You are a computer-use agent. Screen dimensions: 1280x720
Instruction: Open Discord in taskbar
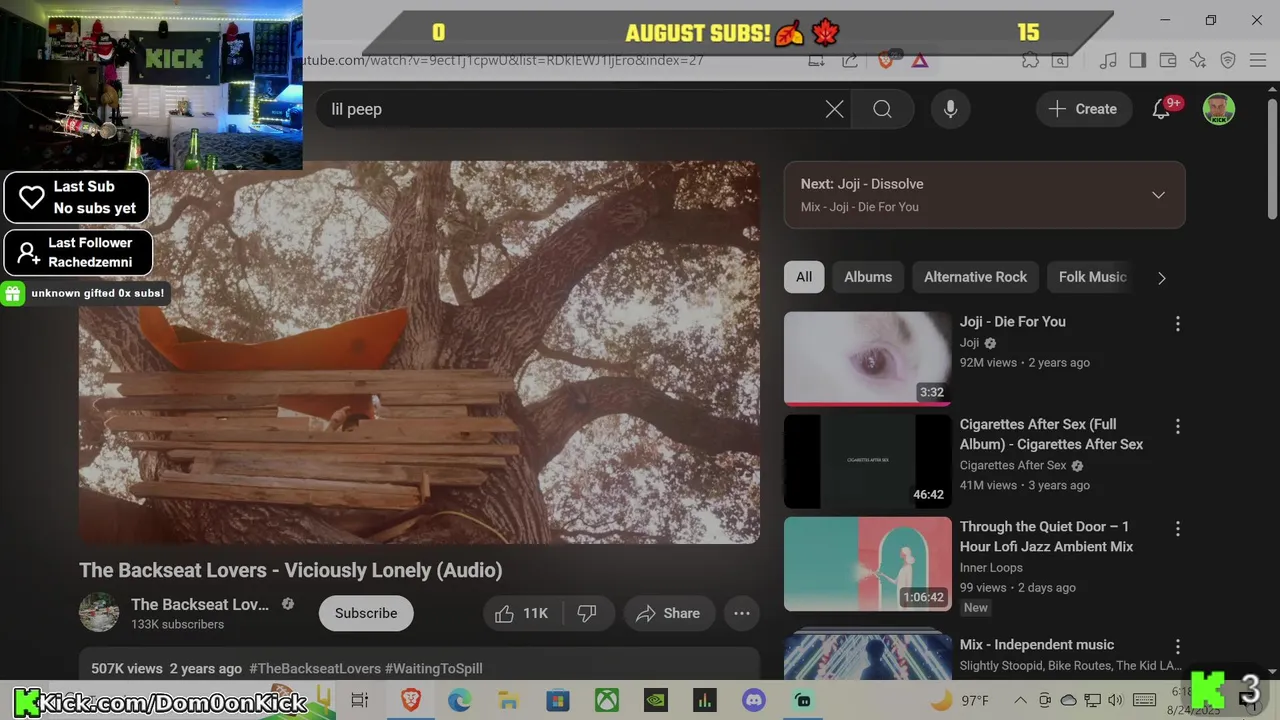coord(754,700)
